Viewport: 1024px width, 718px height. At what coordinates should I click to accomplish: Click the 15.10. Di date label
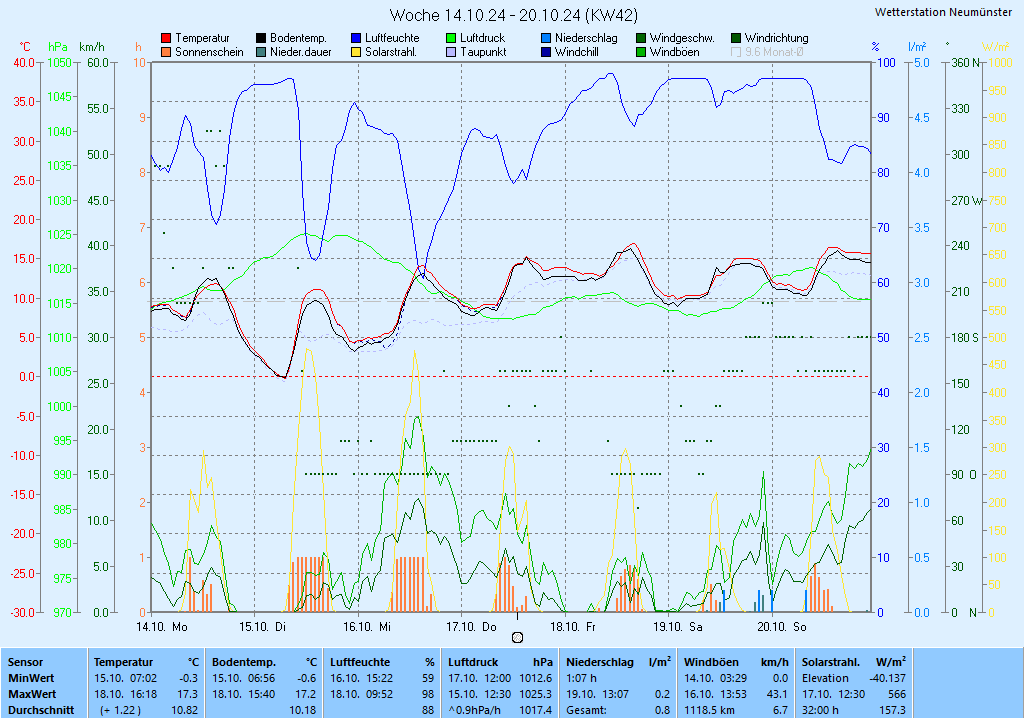pos(263,627)
